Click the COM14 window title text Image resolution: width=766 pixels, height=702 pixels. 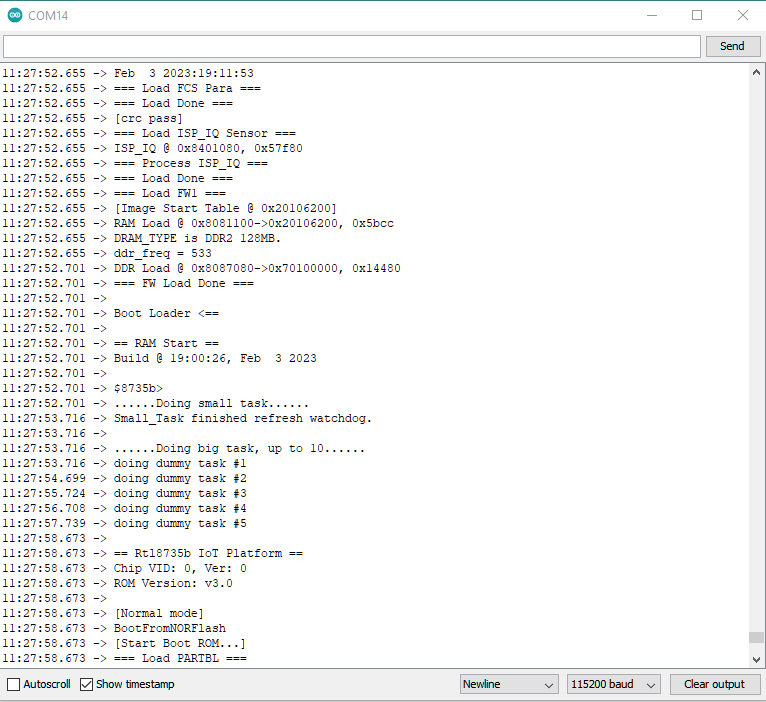click(49, 15)
